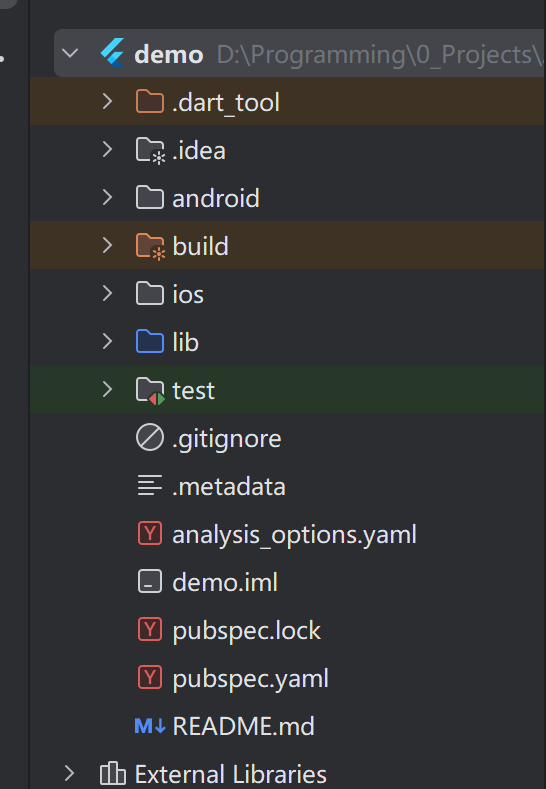Click the Markdown icon next to README.md
Image resolution: width=546 pixels, height=789 pixels.
pyautogui.click(x=150, y=726)
